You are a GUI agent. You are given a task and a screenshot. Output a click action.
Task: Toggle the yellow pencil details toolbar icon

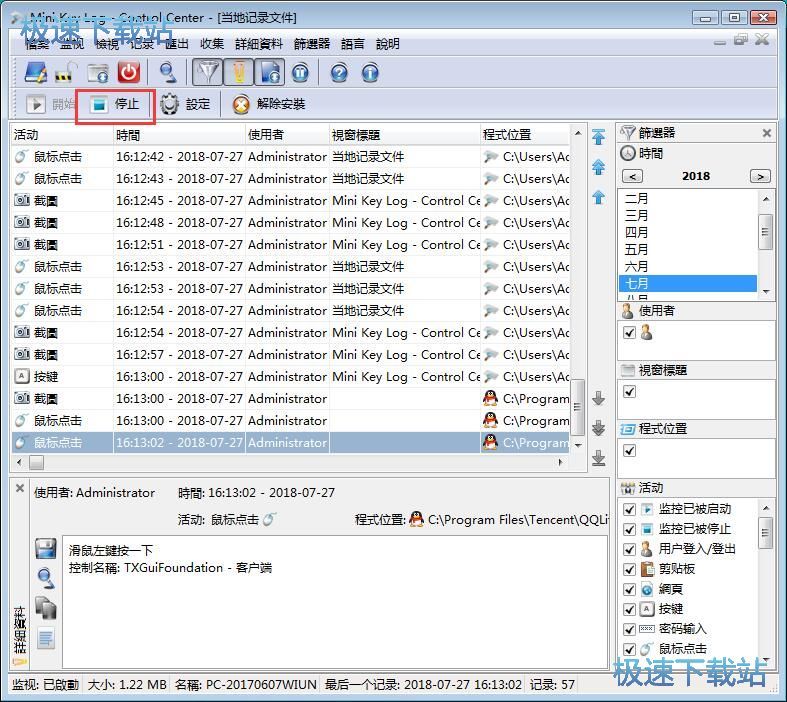[238, 73]
